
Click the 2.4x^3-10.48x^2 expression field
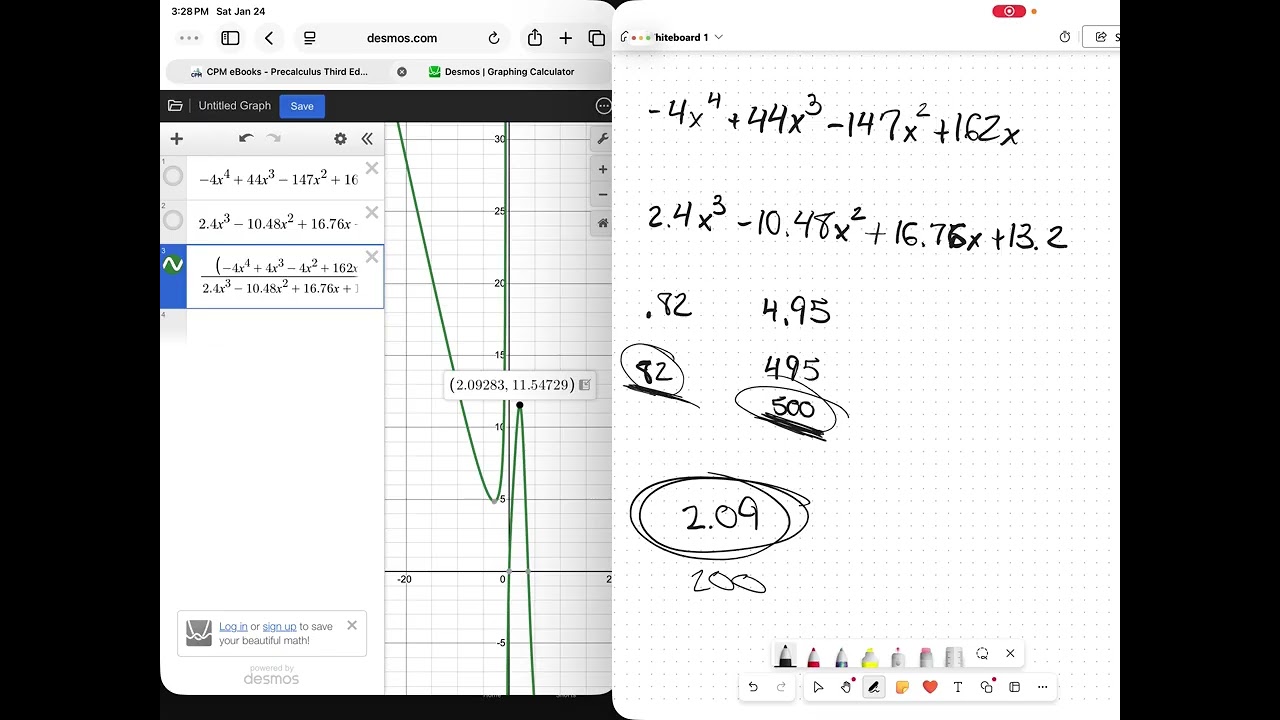click(x=278, y=224)
